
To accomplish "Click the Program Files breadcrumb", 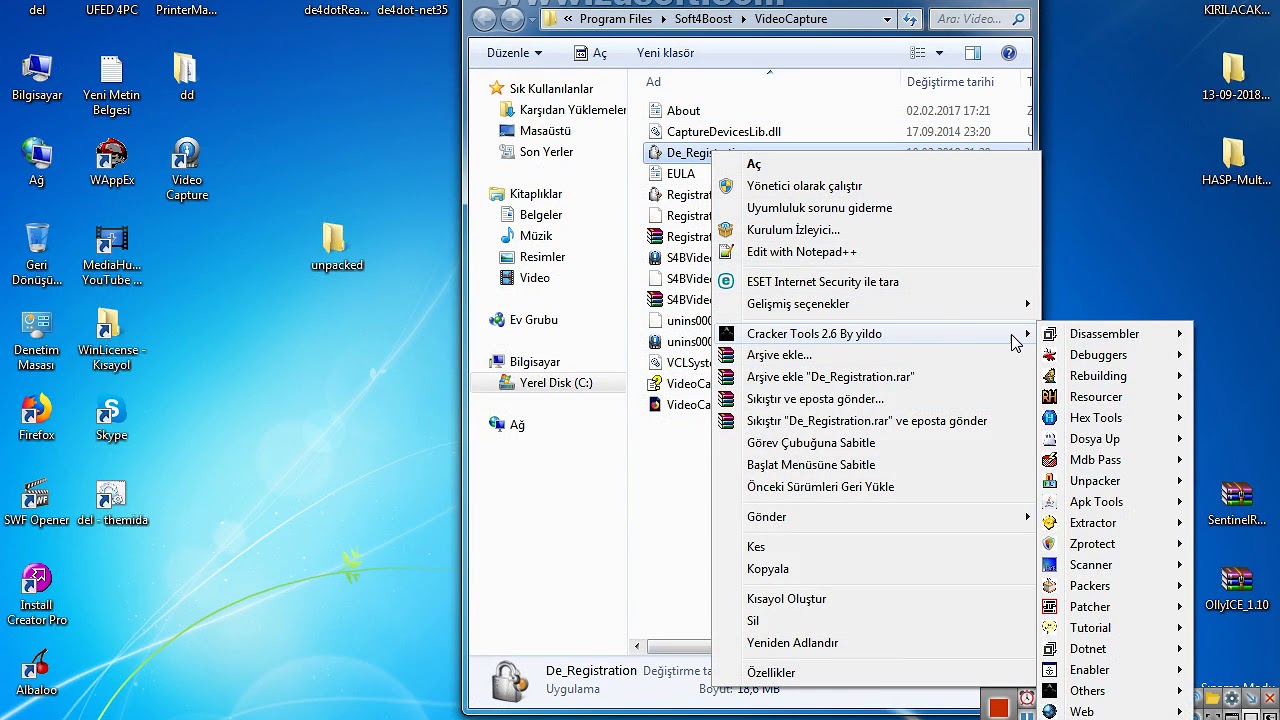I will coord(617,19).
